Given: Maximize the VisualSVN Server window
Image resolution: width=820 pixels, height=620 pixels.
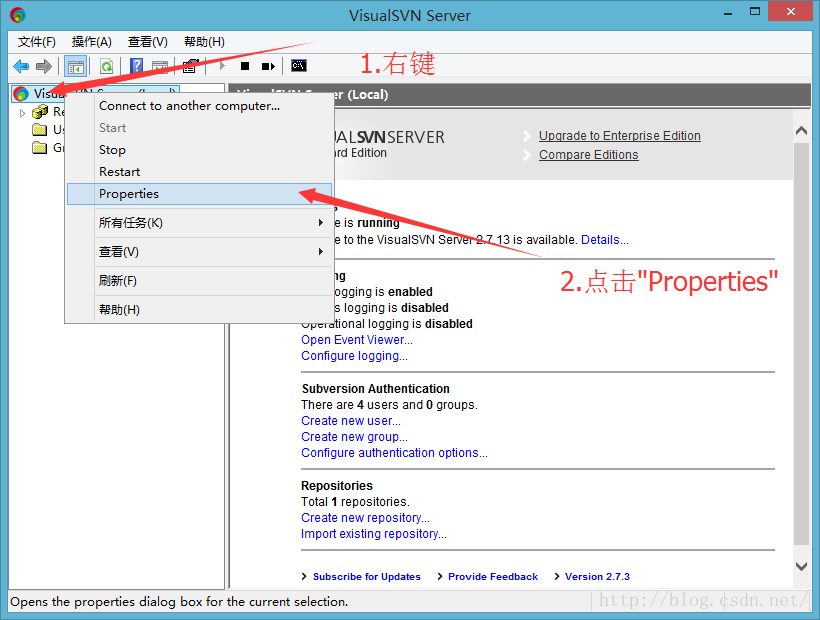Looking at the screenshot, I should click(x=755, y=12).
